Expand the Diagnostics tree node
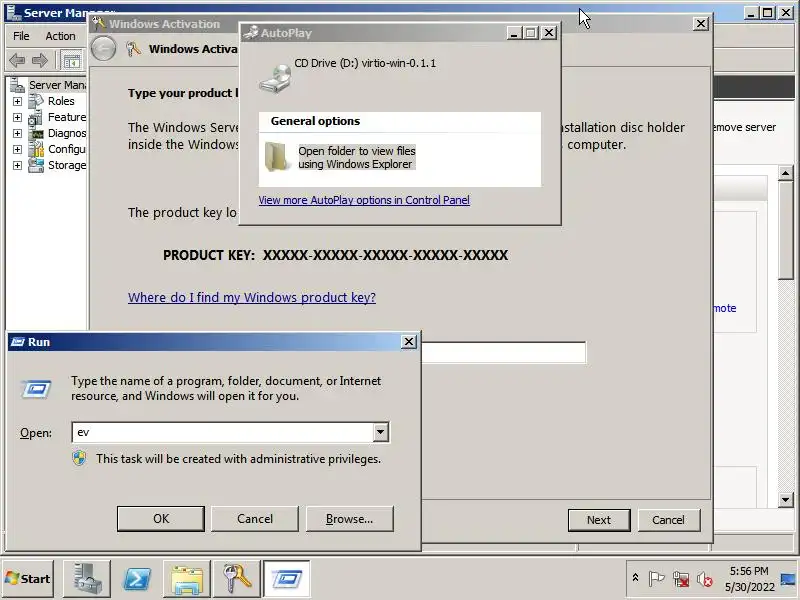Image resolution: width=800 pixels, height=600 pixels. coord(17,134)
